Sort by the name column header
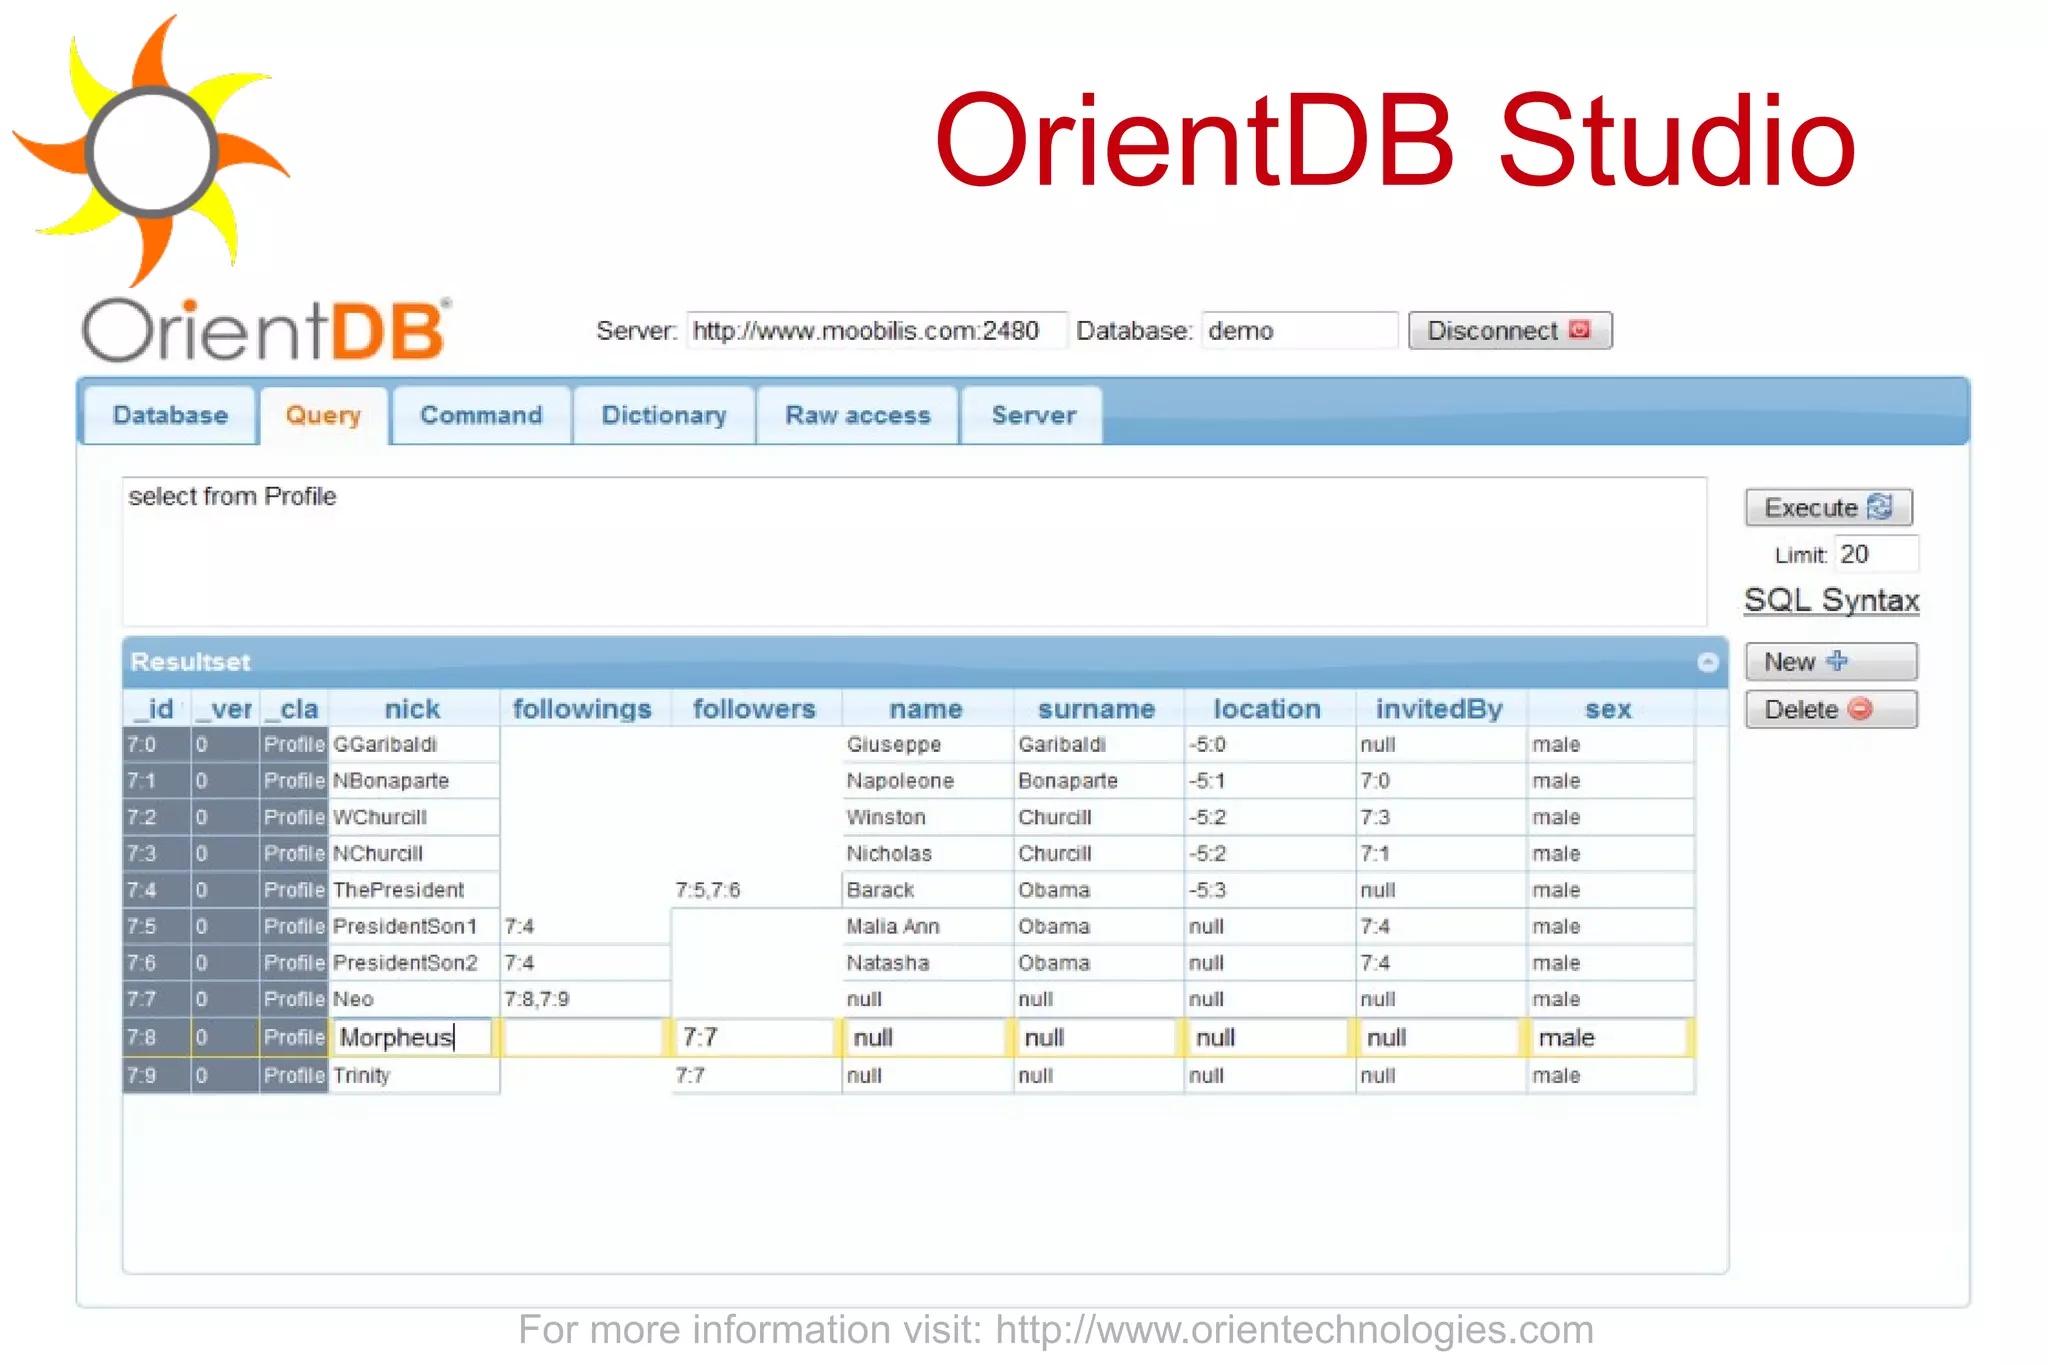 coord(926,709)
